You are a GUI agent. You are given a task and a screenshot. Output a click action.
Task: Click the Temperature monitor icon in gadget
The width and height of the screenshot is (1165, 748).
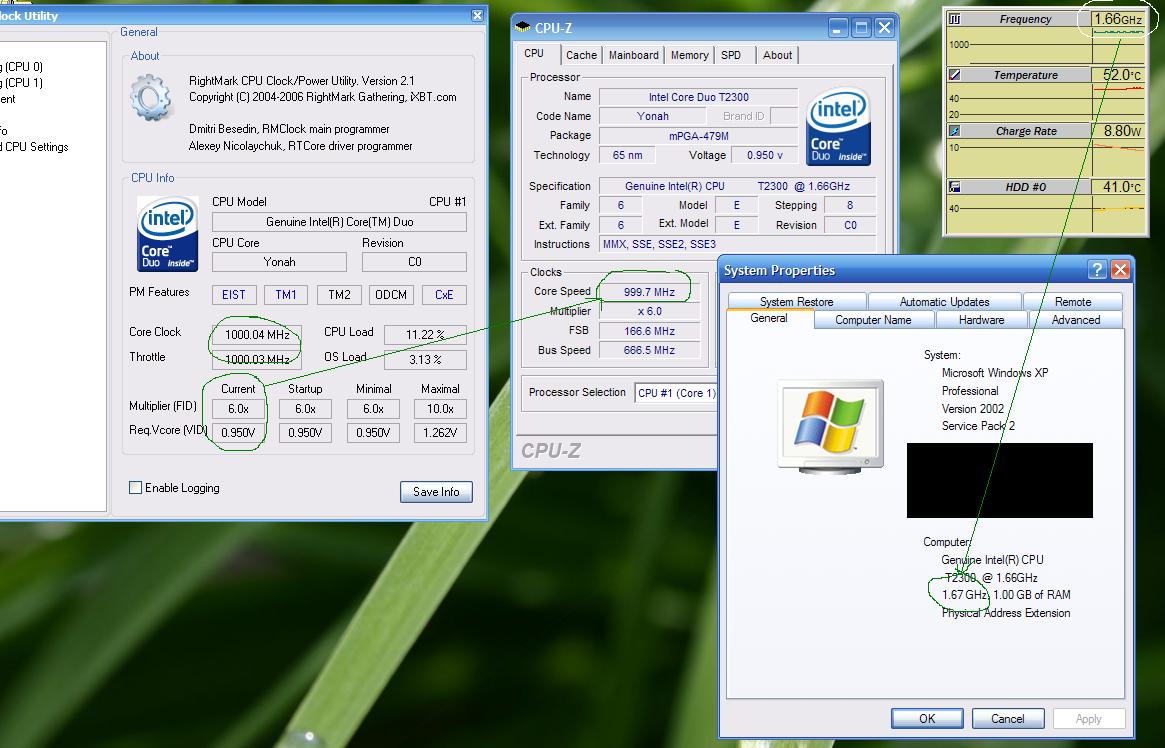coord(955,74)
